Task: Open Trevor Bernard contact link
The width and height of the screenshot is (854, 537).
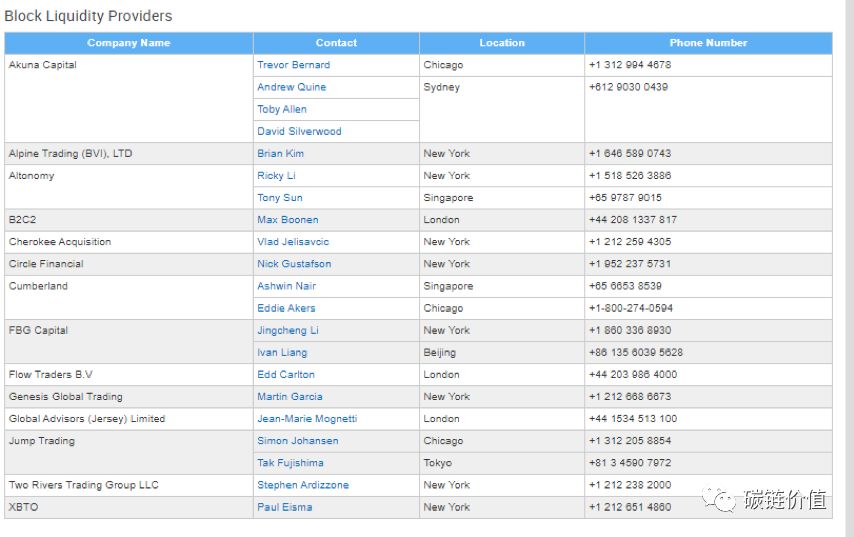Action: 294,65
